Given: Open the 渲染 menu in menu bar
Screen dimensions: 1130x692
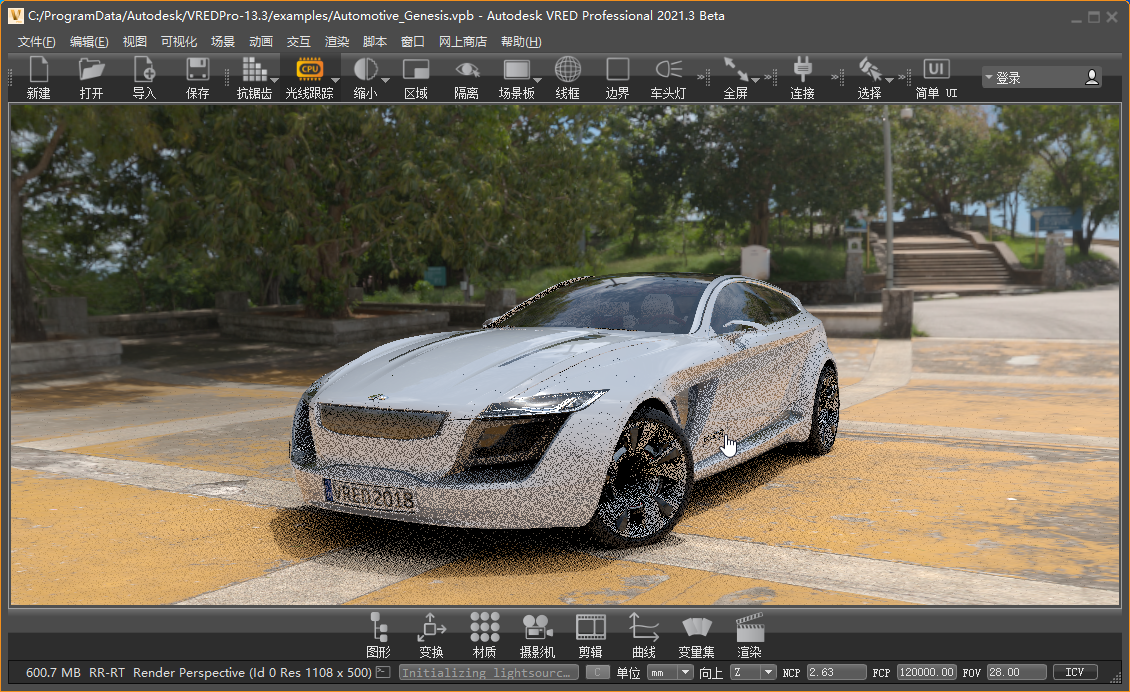Looking at the screenshot, I should (x=337, y=42).
